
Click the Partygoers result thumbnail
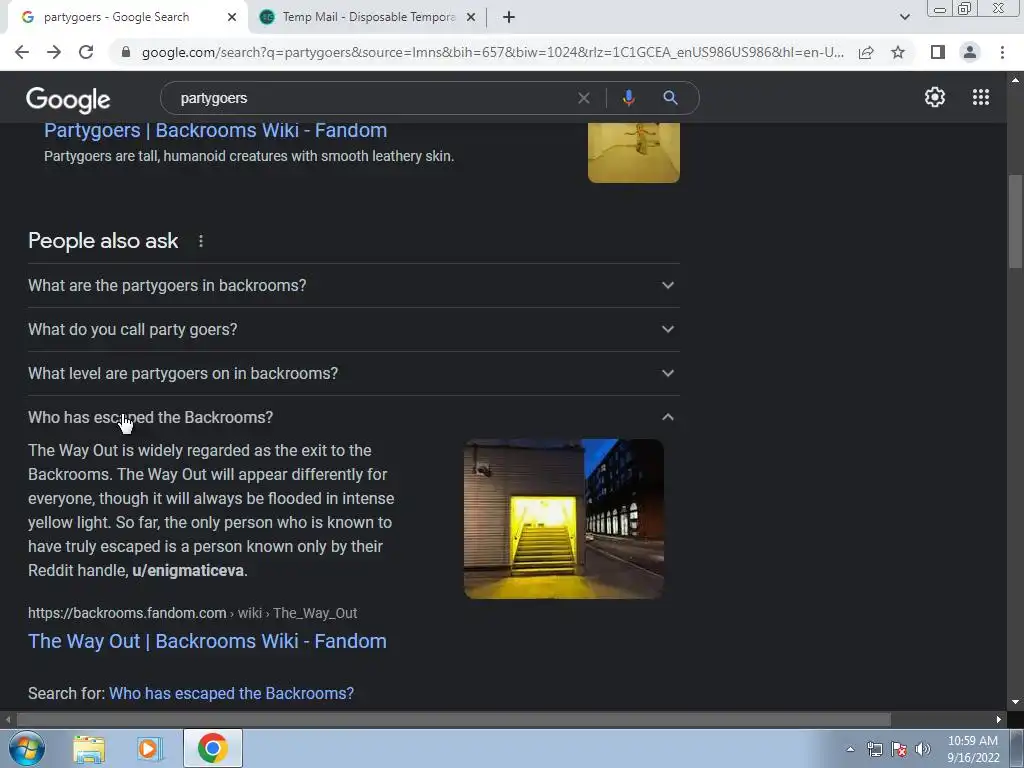pos(633,152)
